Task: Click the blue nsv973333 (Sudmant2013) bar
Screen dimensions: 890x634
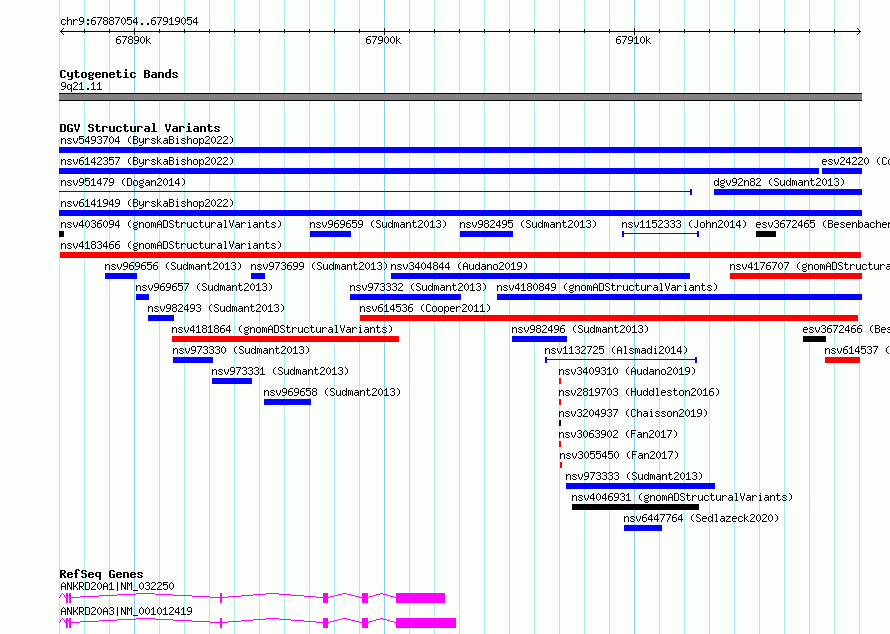Action: point(640,486)
